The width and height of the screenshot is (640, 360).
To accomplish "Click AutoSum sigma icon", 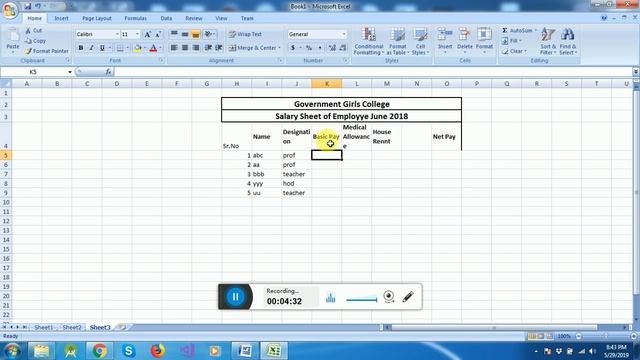I will tap(505, 31).
